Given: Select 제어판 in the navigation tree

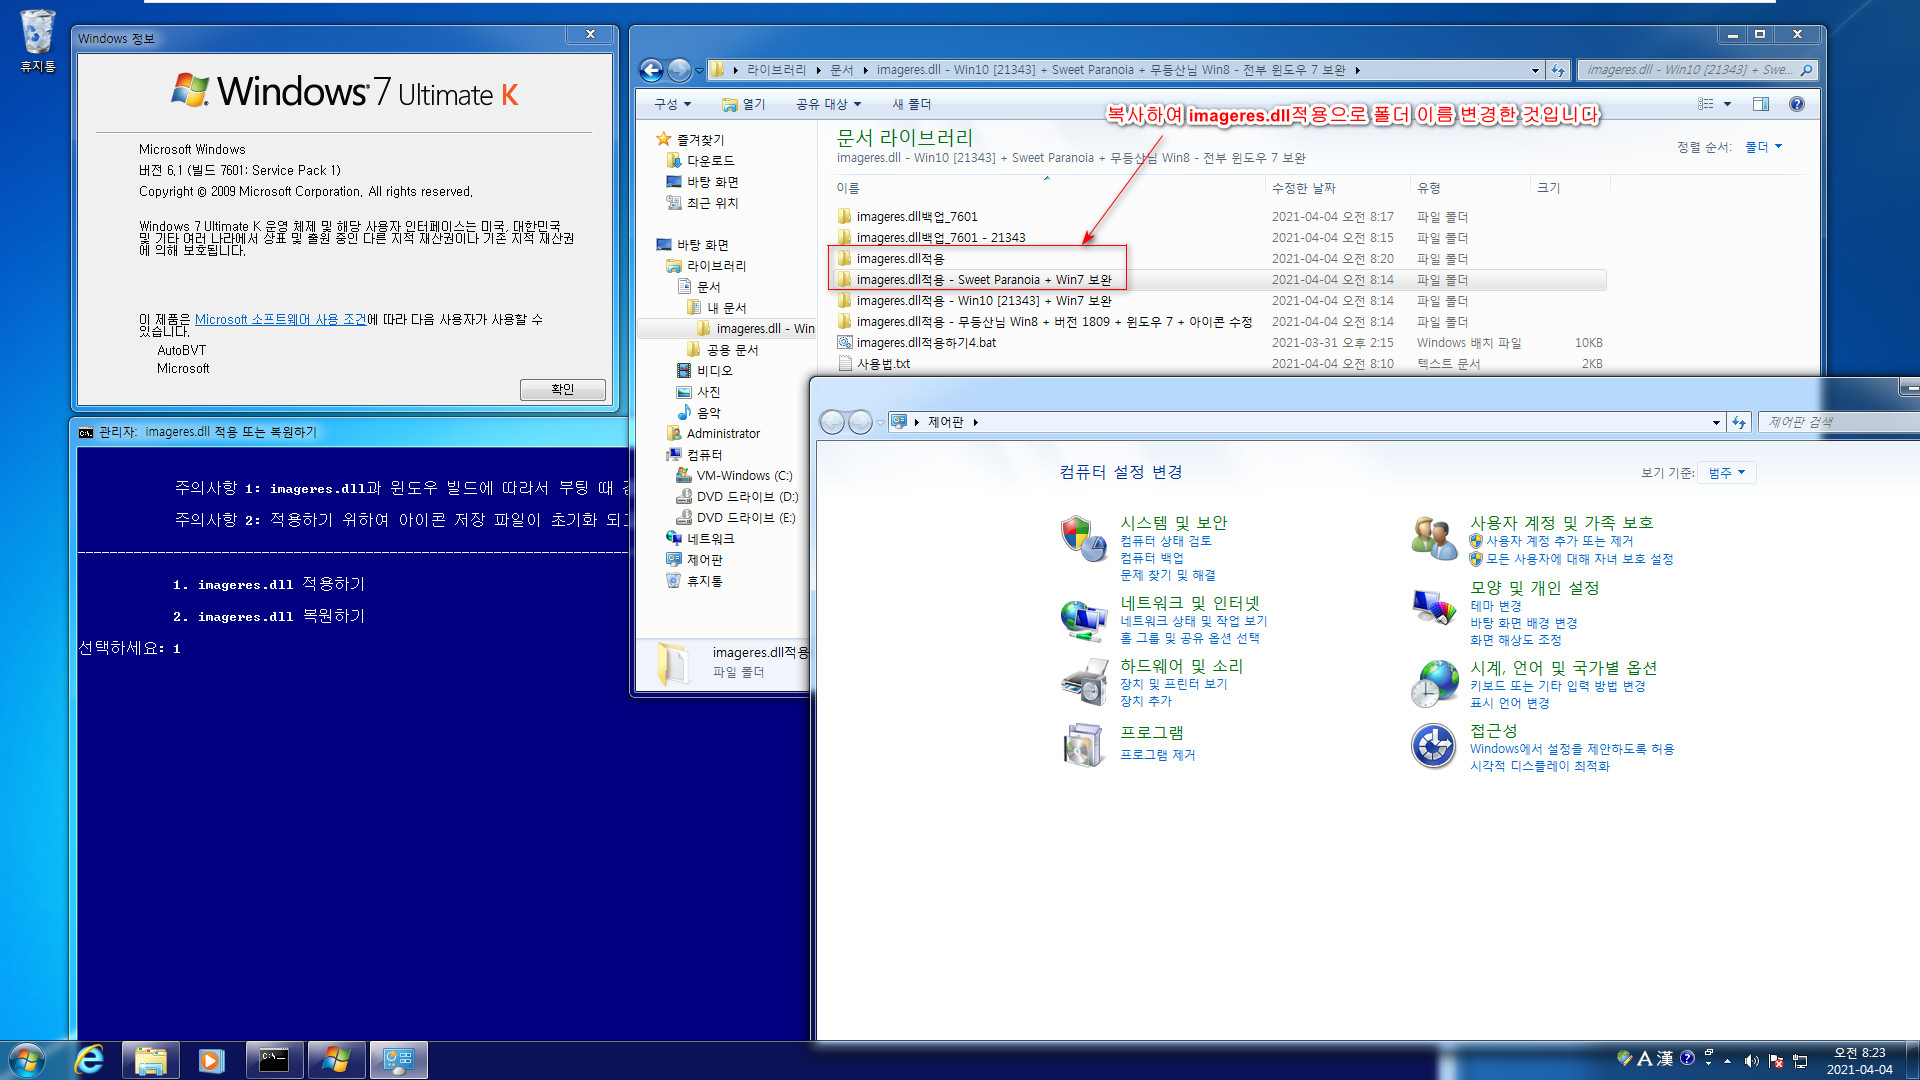Looking at the screenshot, I should (704, 560).
